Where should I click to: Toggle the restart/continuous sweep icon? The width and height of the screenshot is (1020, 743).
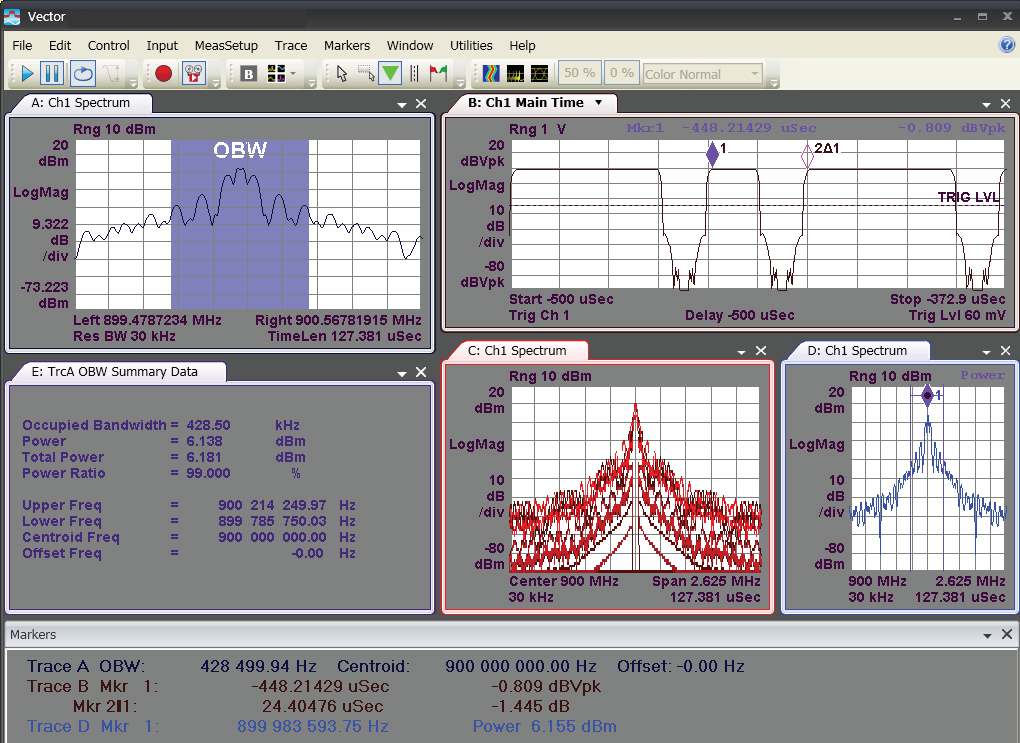[82, 73]
